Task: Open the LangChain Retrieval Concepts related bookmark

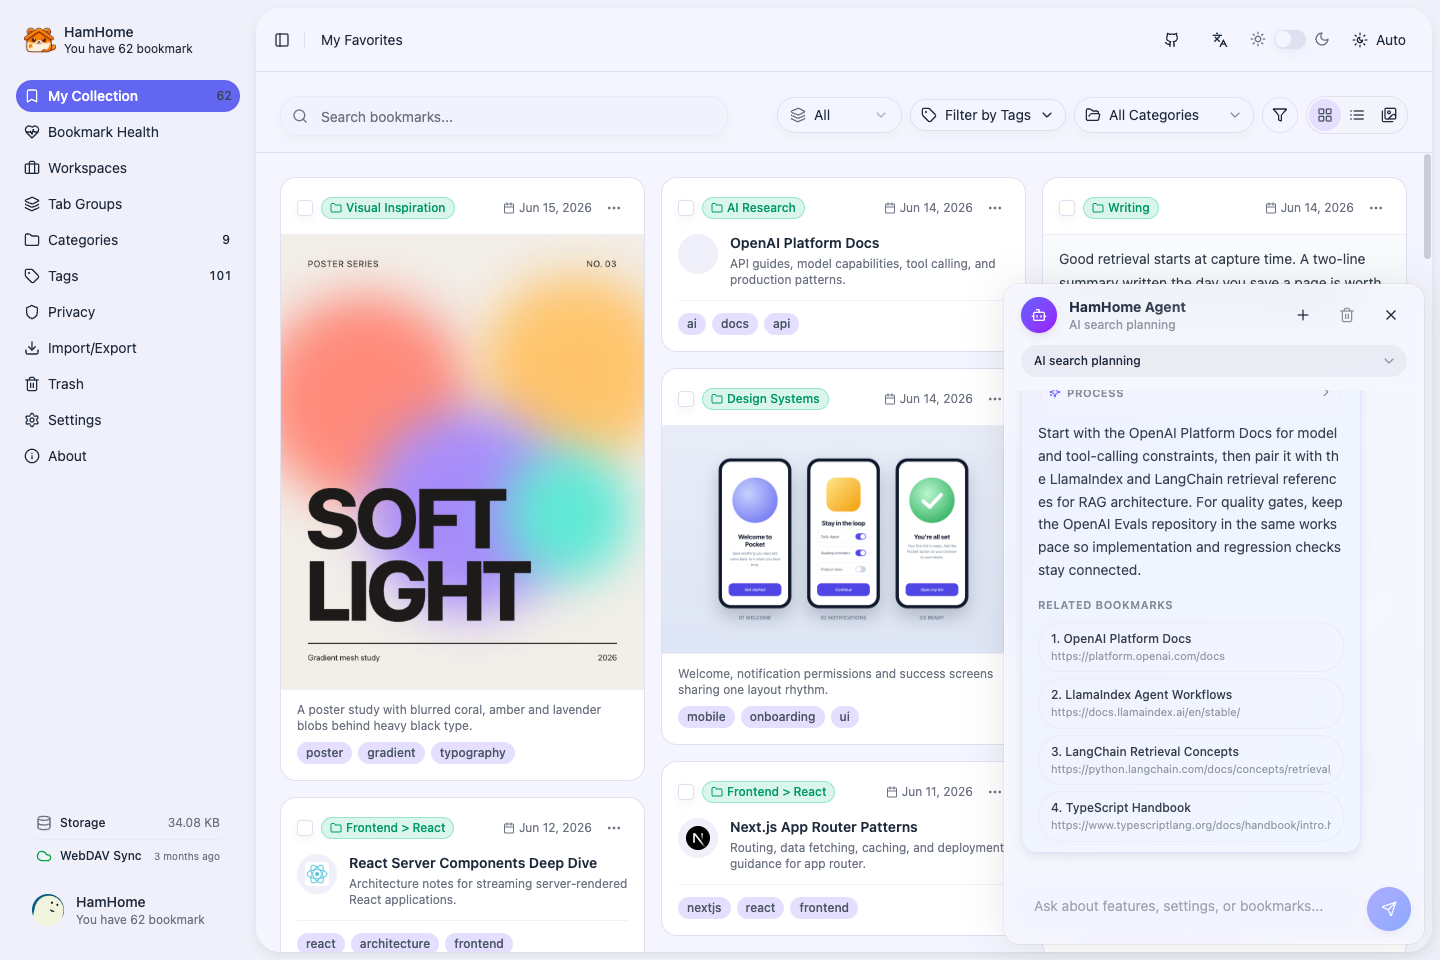Action: coord(1190,760)
